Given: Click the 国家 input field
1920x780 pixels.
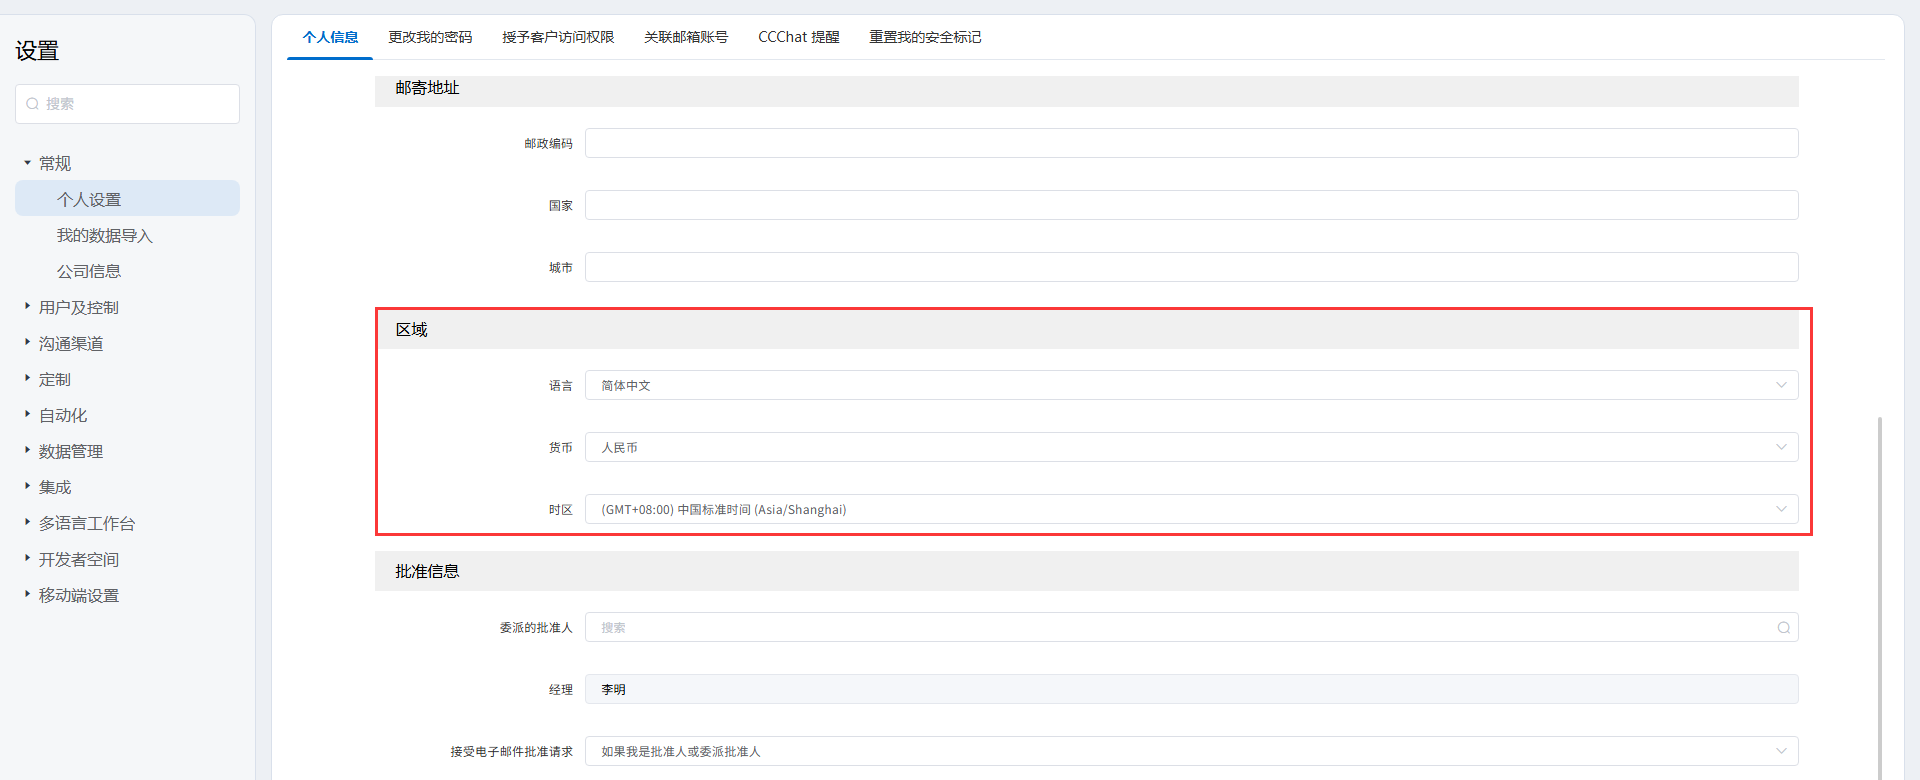Looking at the screenshot, I should click(1190, 206).
